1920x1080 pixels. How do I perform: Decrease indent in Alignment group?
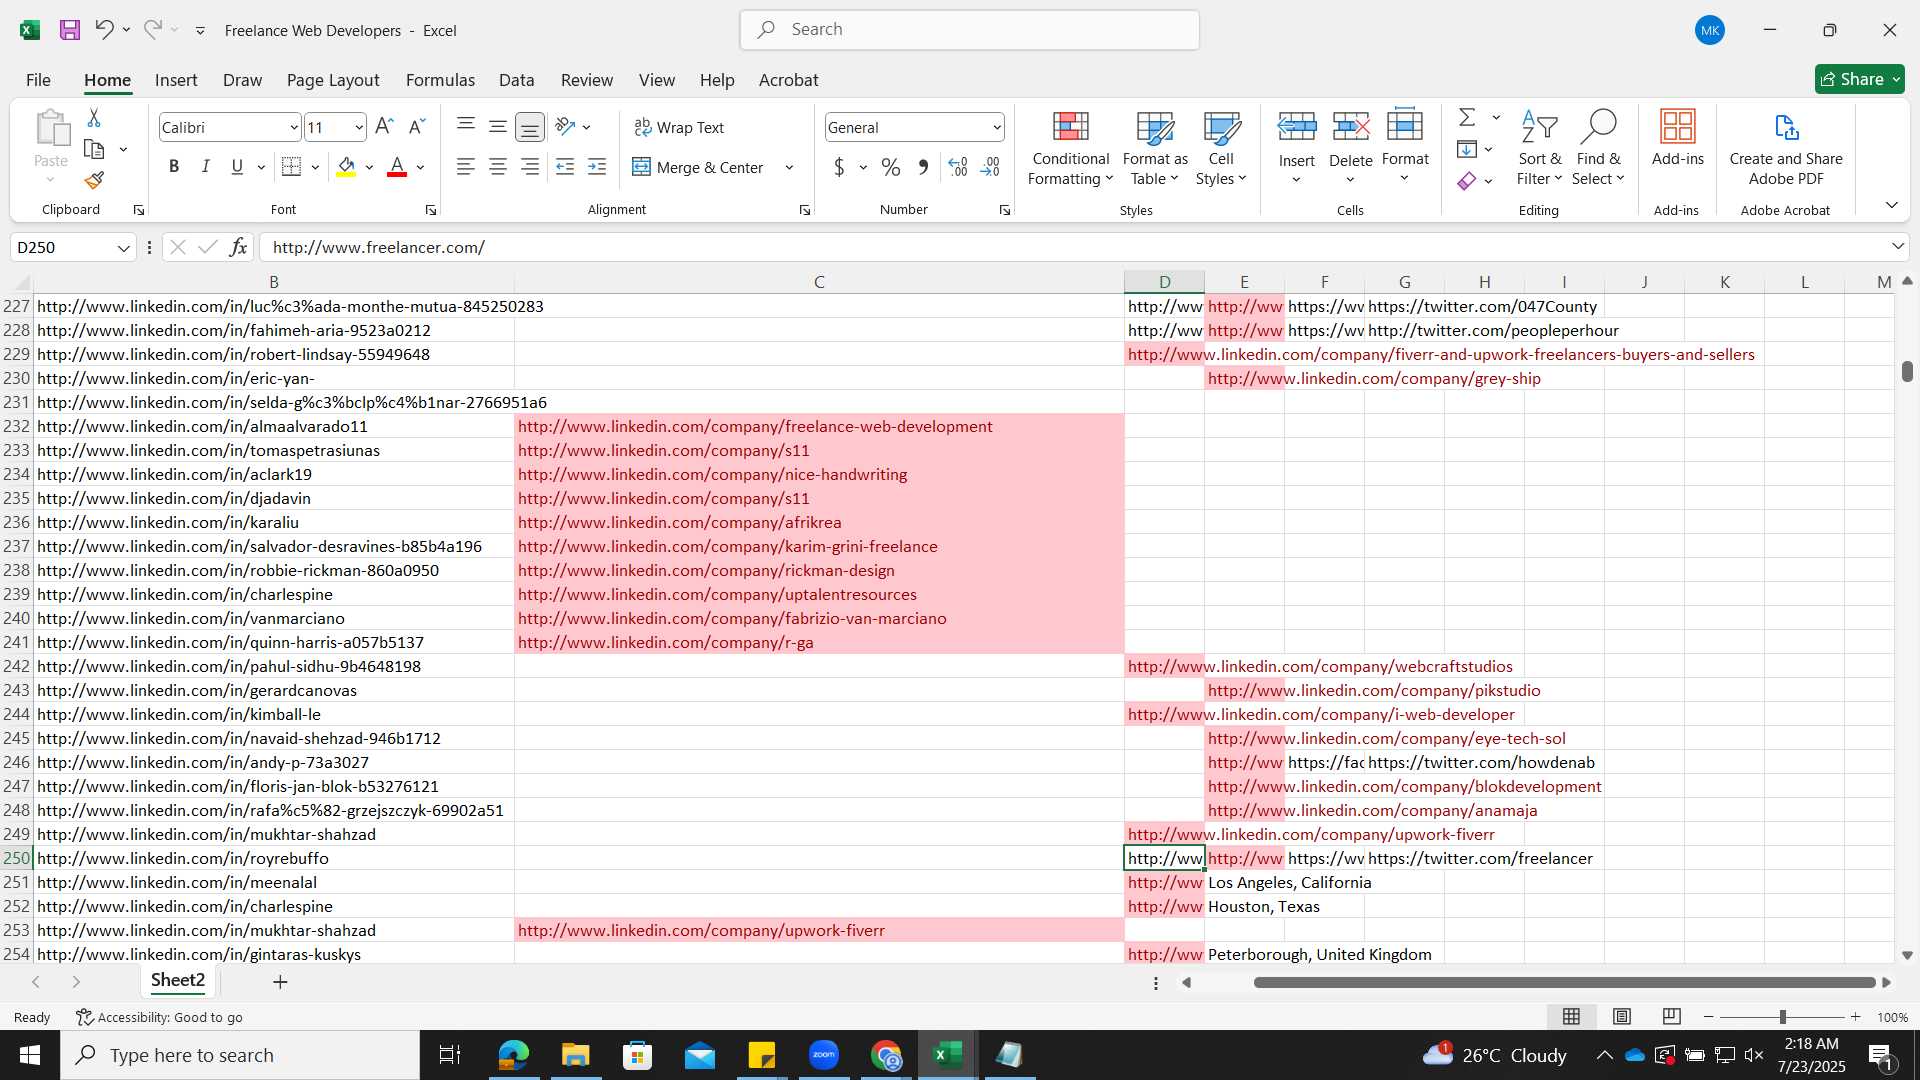[x=565, y=167]
